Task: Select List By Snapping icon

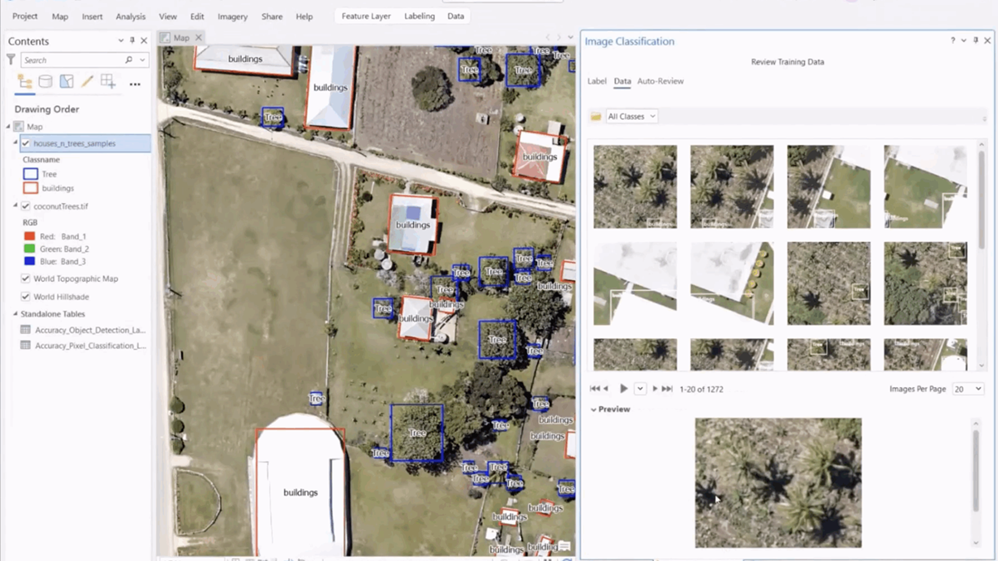Action: (x=108, y=82)
